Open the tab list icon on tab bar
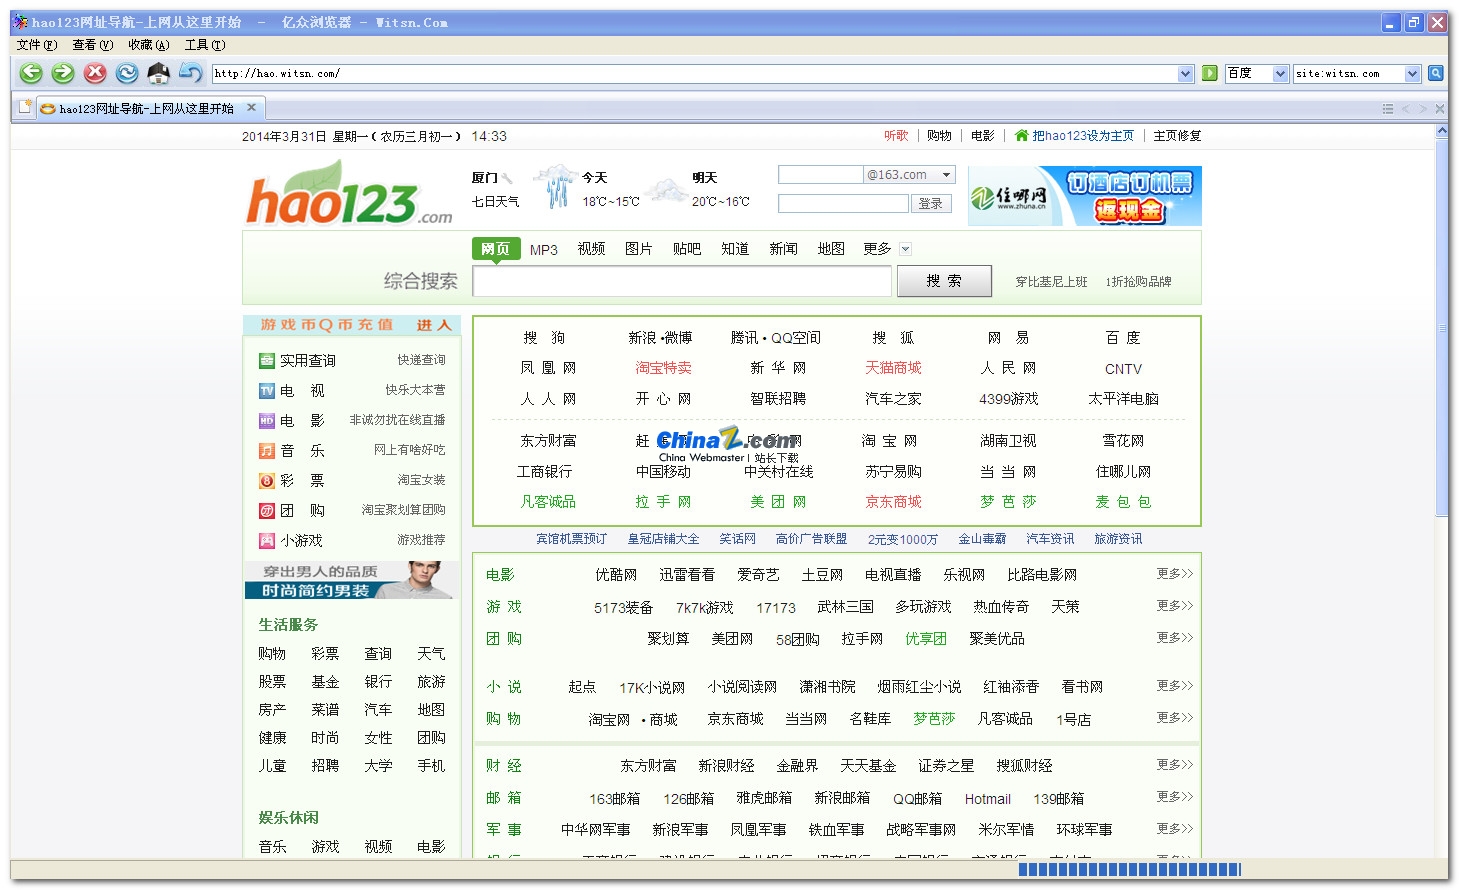This screenshot has width=1459, height=890. pyautogui.click(x=1388, y=108)
